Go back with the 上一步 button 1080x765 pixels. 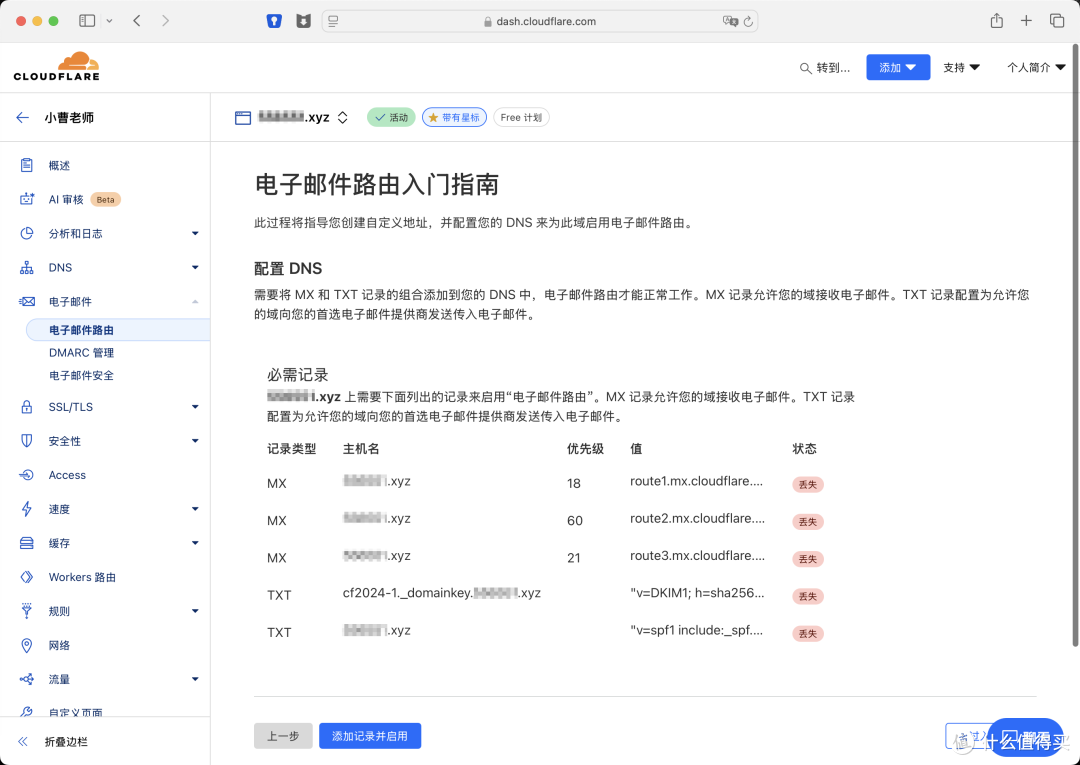click(283, 735)
